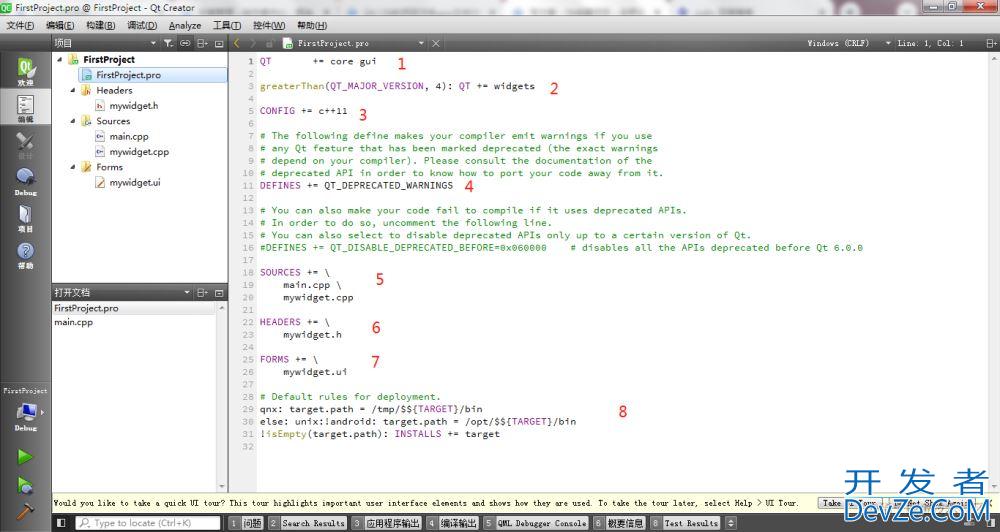Select mywidget.cpp in the project tree
This screenshot has width=1000, height=532.
click(138, 152)
